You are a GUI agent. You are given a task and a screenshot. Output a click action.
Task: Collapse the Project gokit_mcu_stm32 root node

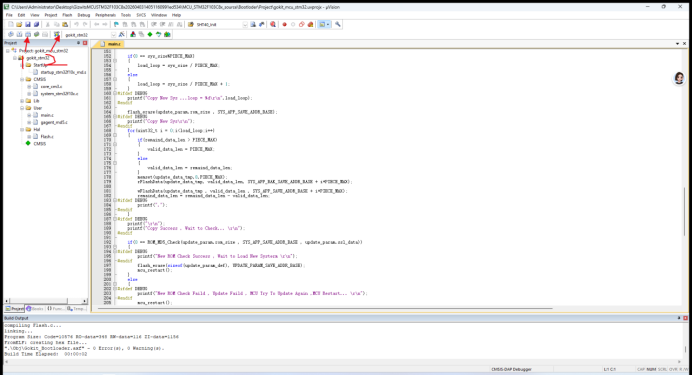pos(8,51)
